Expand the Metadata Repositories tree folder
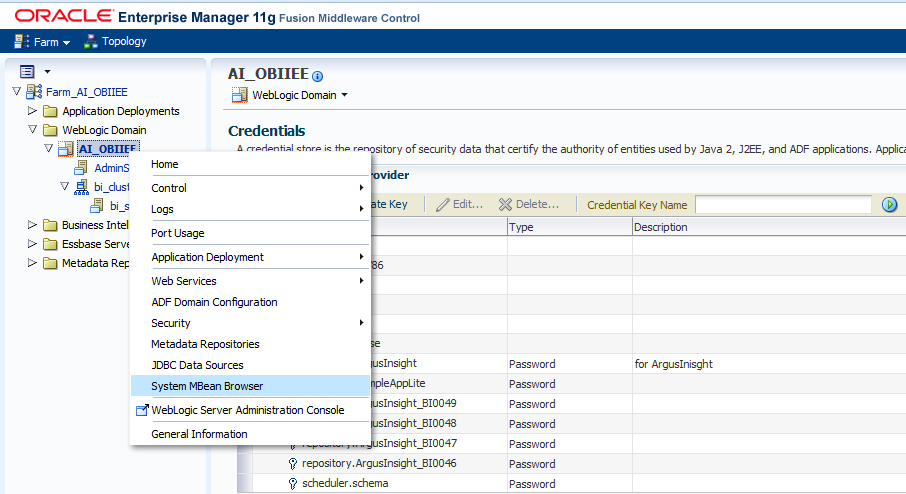906x494 pixels. (32, 262)
